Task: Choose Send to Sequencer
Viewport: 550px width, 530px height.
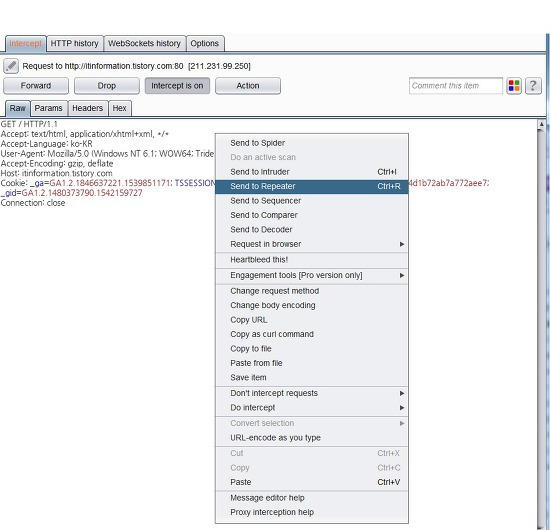Action: (x=311, y=201)
